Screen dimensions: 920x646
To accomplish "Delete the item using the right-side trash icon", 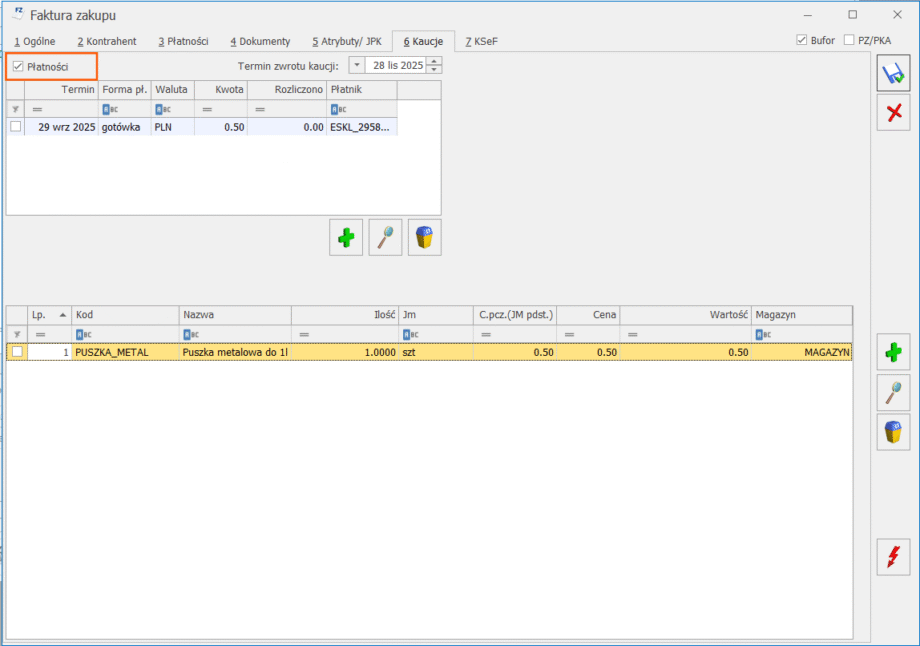I will pos(893,432).
